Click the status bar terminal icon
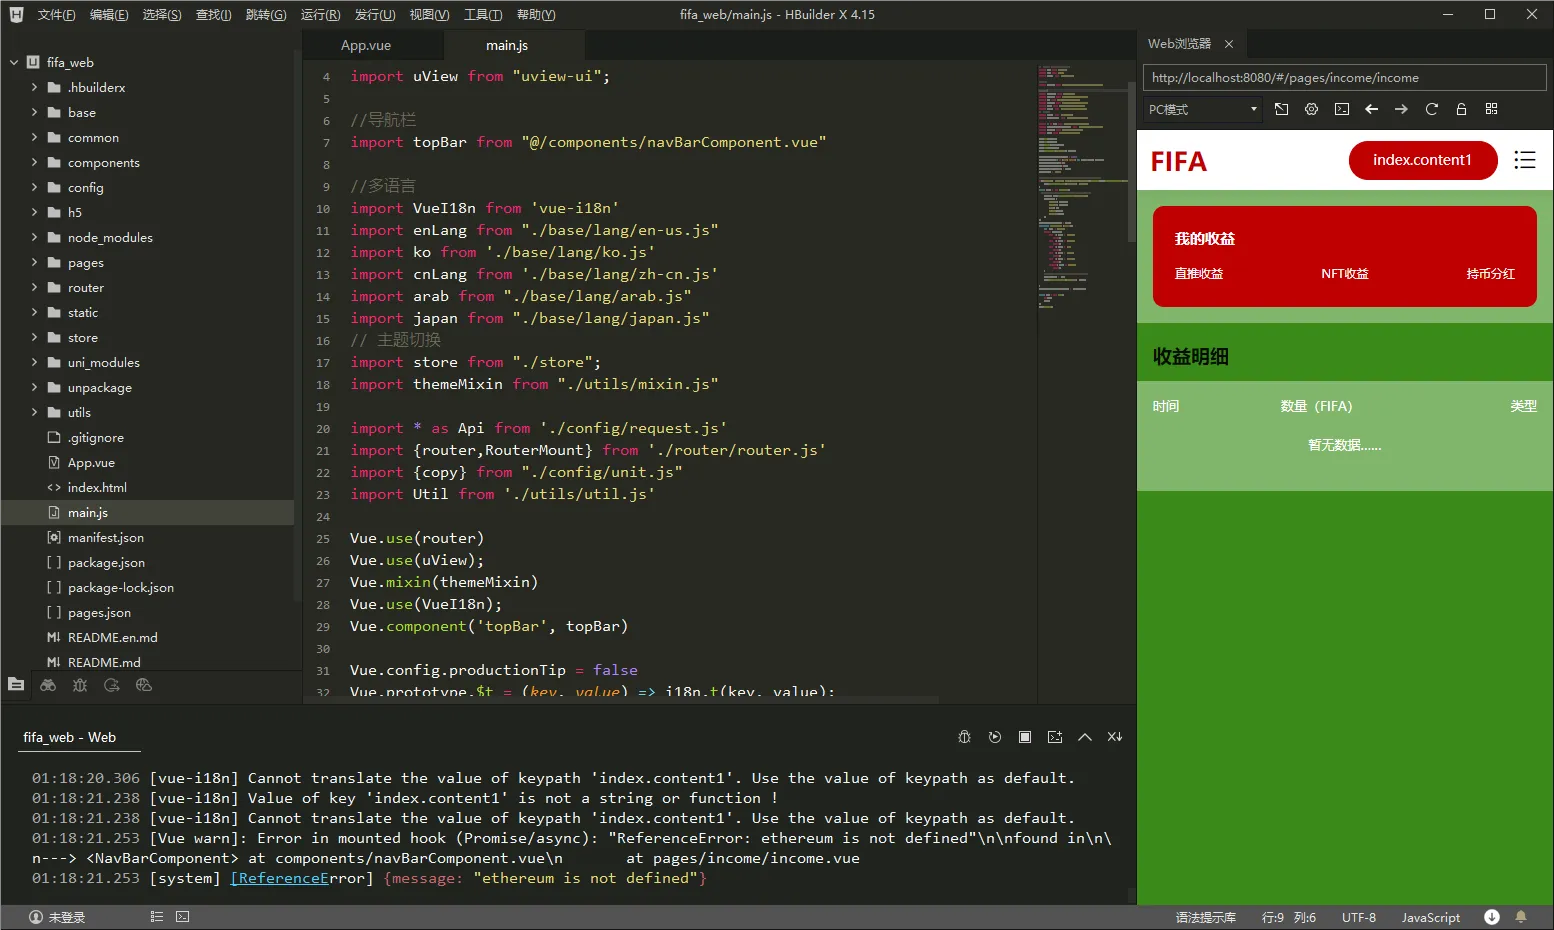This screenshot has height=930, width=1554. 183,917
